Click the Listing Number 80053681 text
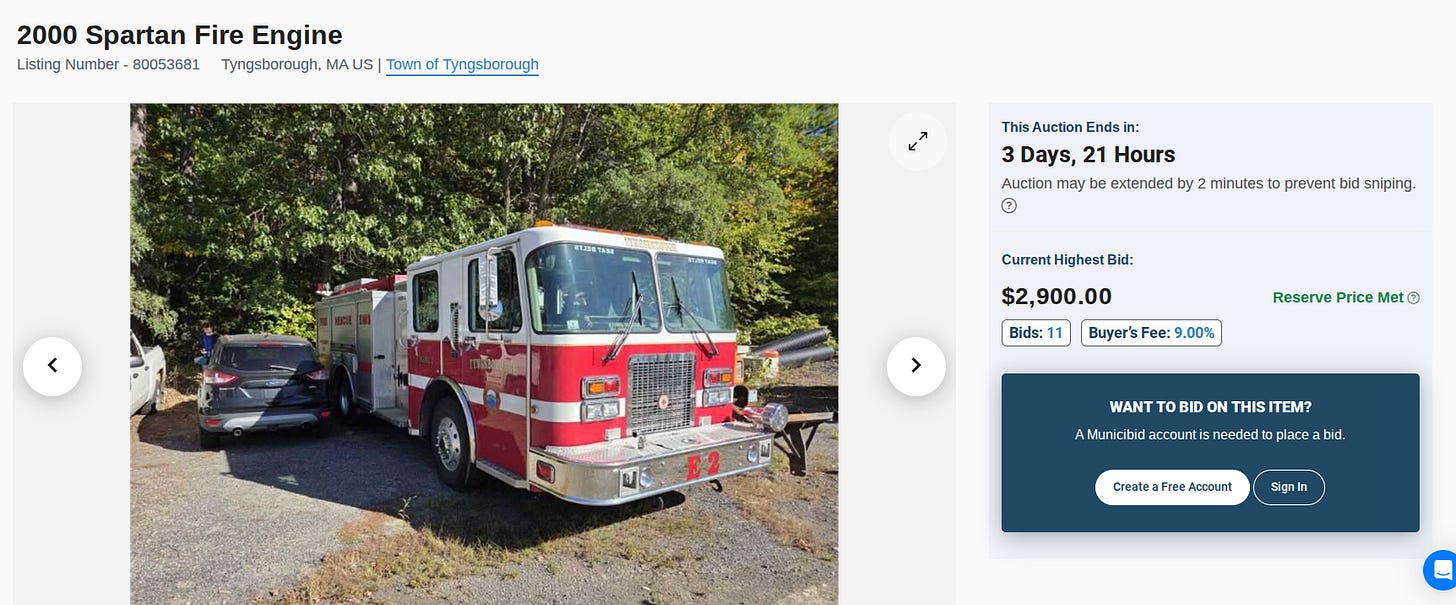Screen dimensions: 1456x605 coord(108,65)
